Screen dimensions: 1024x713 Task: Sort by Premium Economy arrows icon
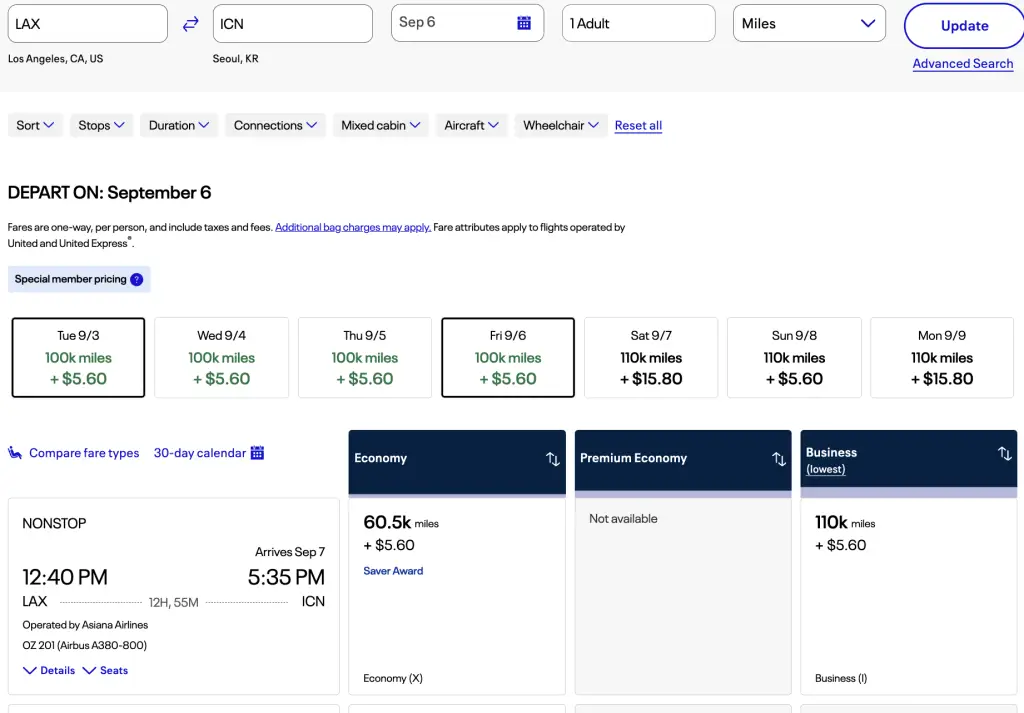click(778, 459)
